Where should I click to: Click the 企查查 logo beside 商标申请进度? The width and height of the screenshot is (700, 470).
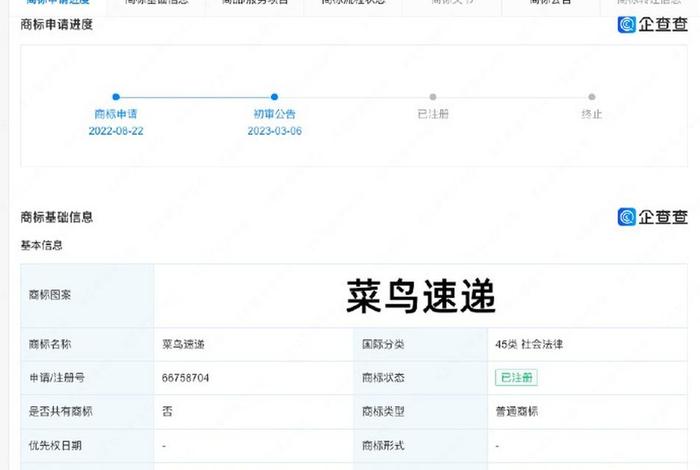(652, 24)
